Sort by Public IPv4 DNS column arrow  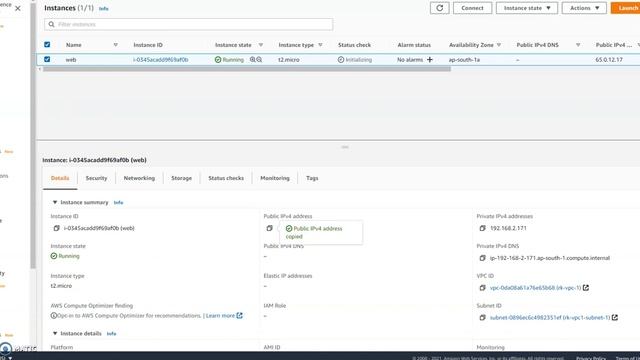[578, 45]
